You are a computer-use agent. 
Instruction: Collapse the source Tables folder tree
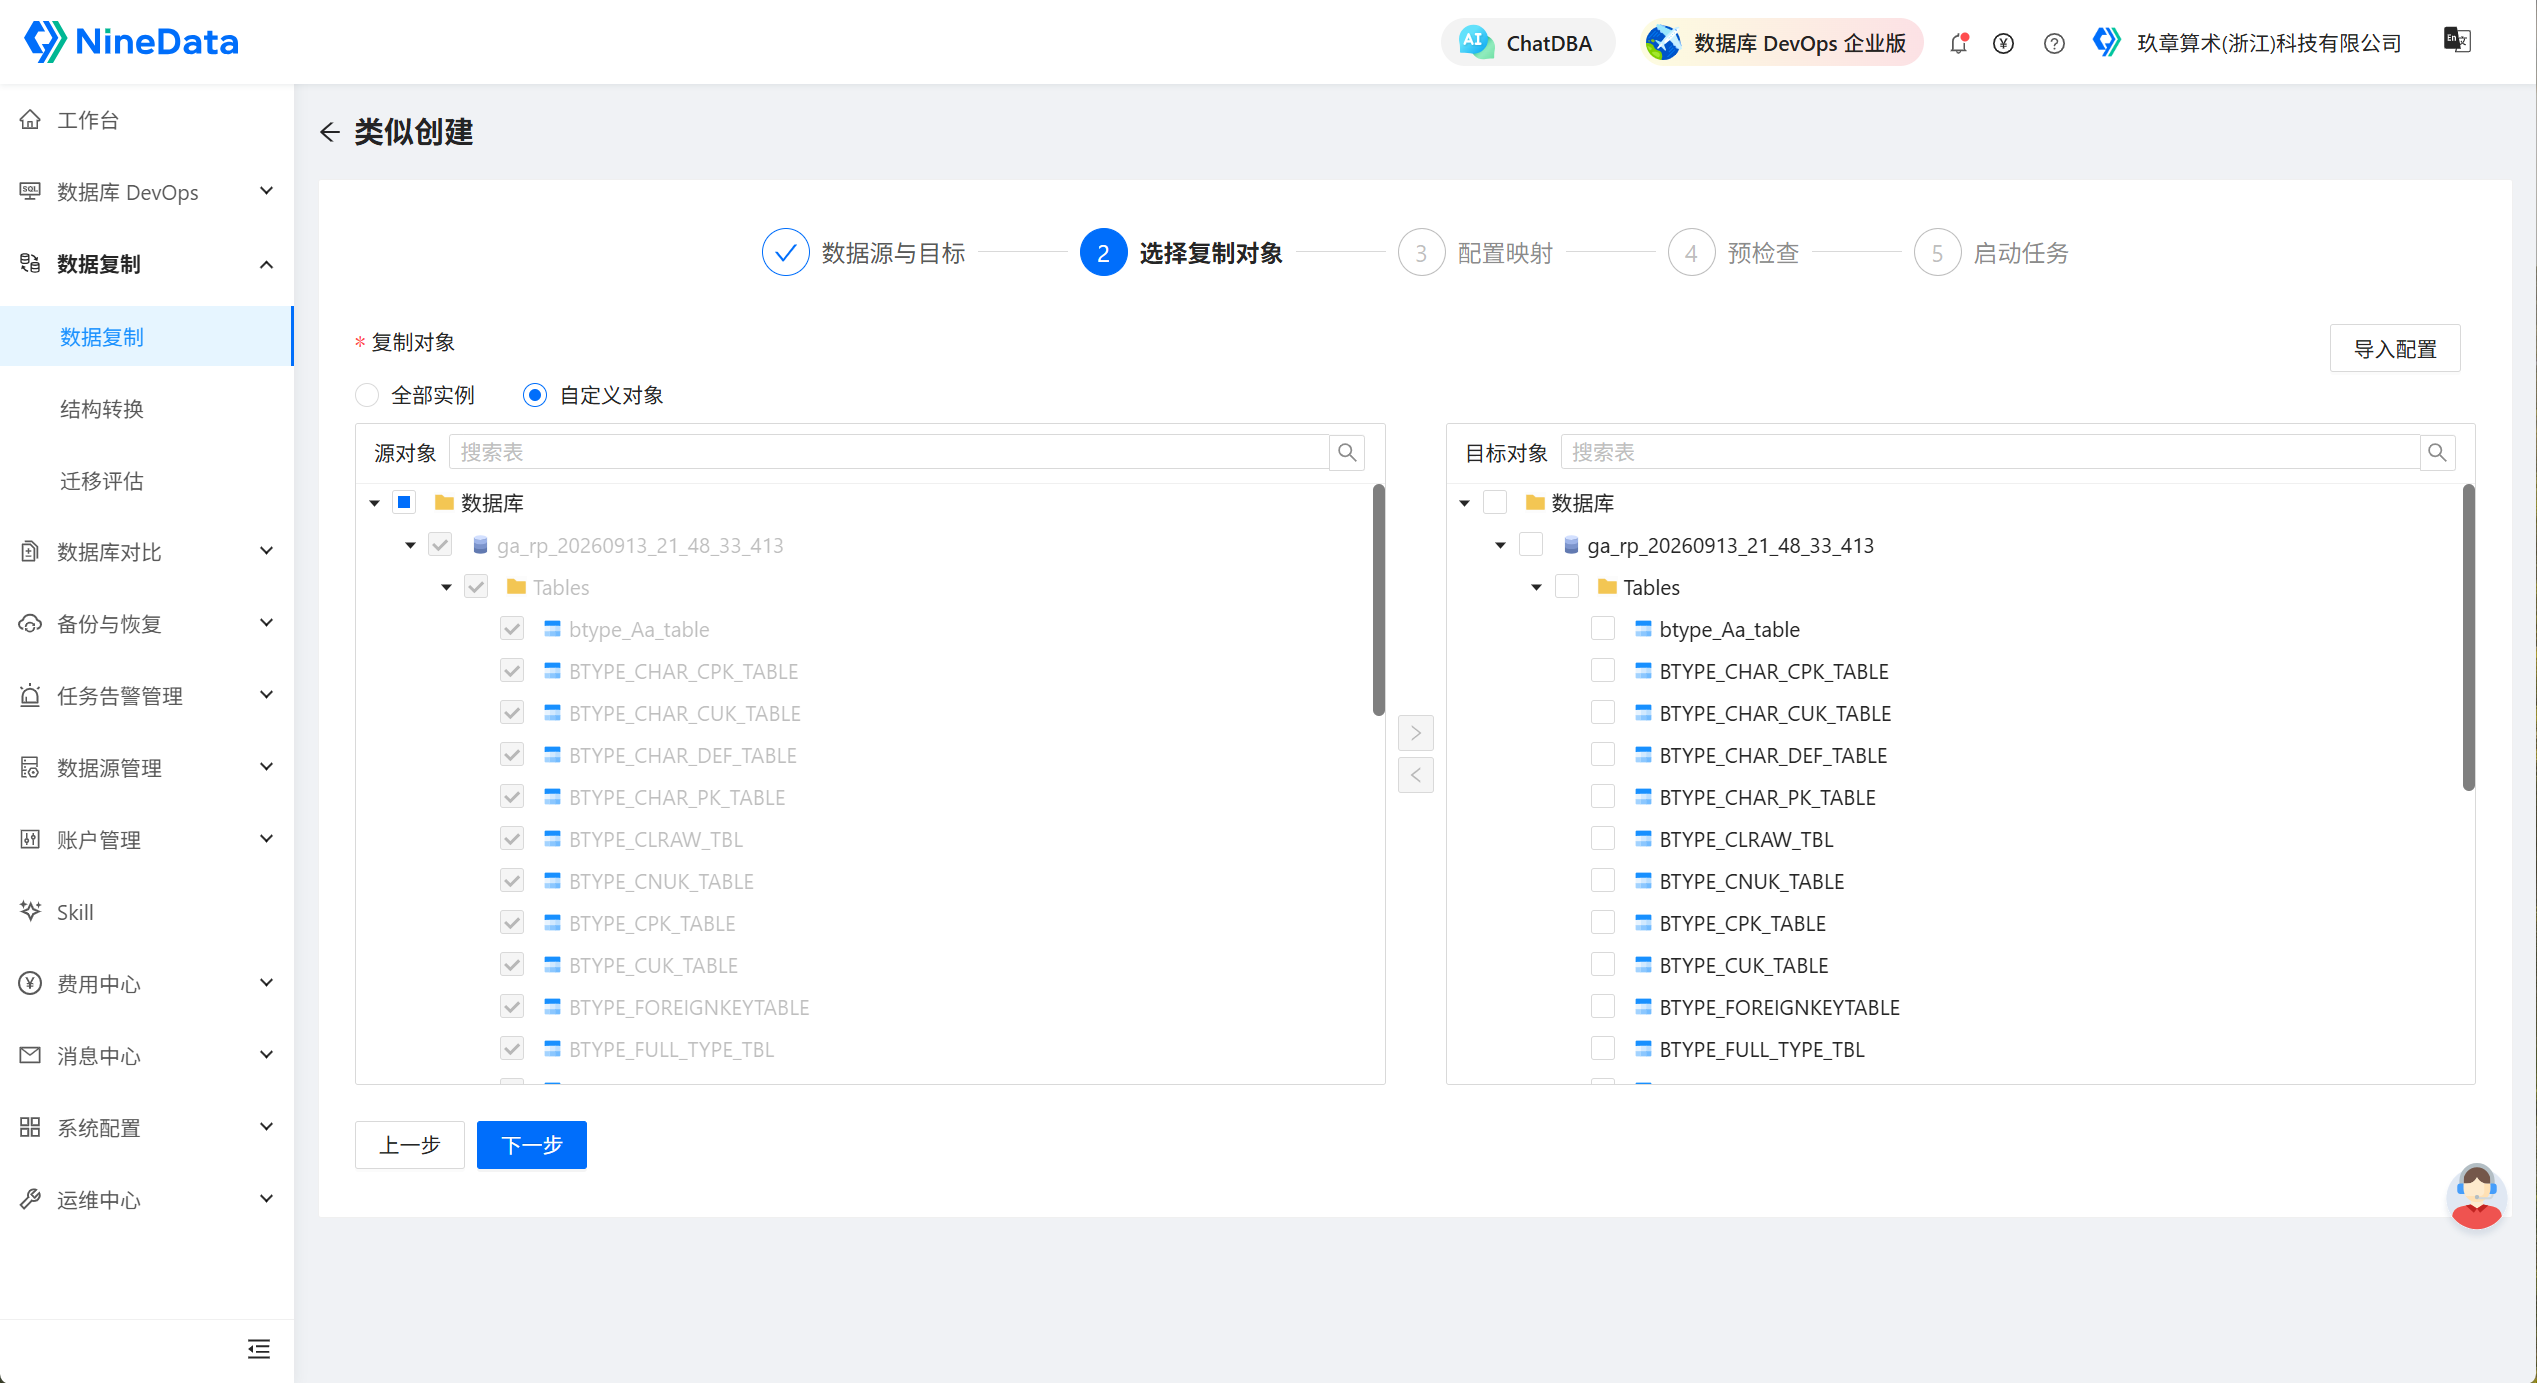(x=446, y=587)
